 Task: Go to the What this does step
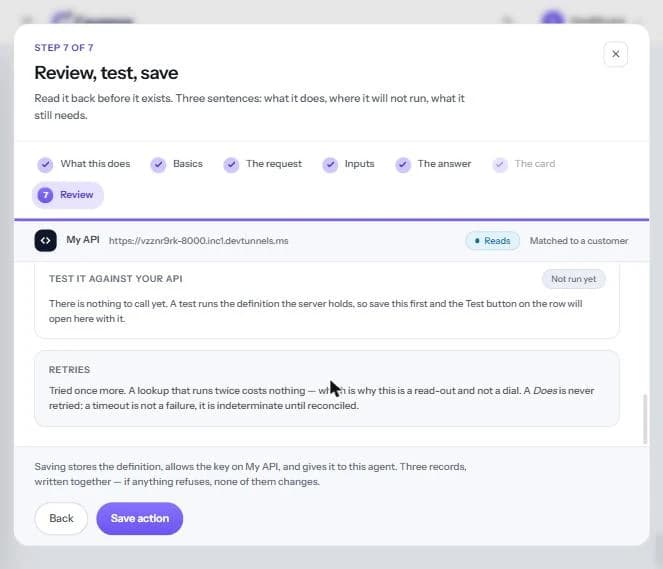(84, 164)
